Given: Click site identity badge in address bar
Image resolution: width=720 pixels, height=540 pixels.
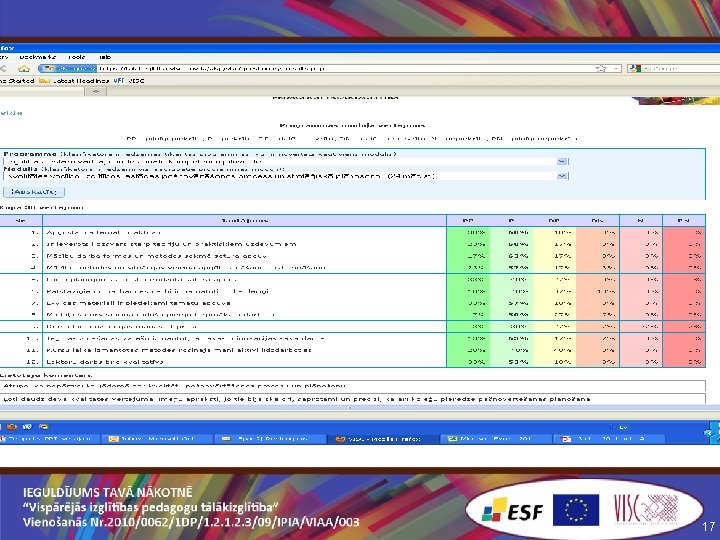Looking at the screenshot, I should click(68, 68).
